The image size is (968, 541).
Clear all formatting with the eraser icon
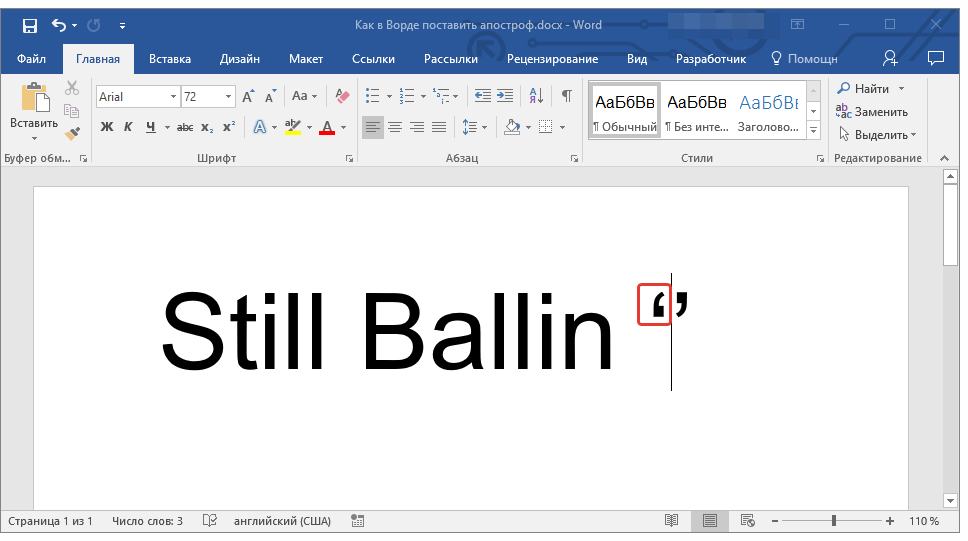[x=342, y=96]
